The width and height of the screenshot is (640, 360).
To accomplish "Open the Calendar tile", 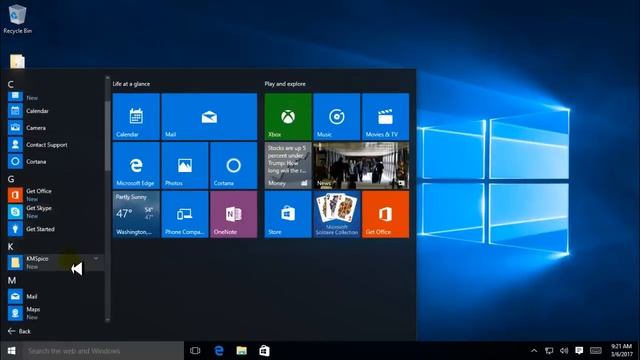I will pos(136,117).
